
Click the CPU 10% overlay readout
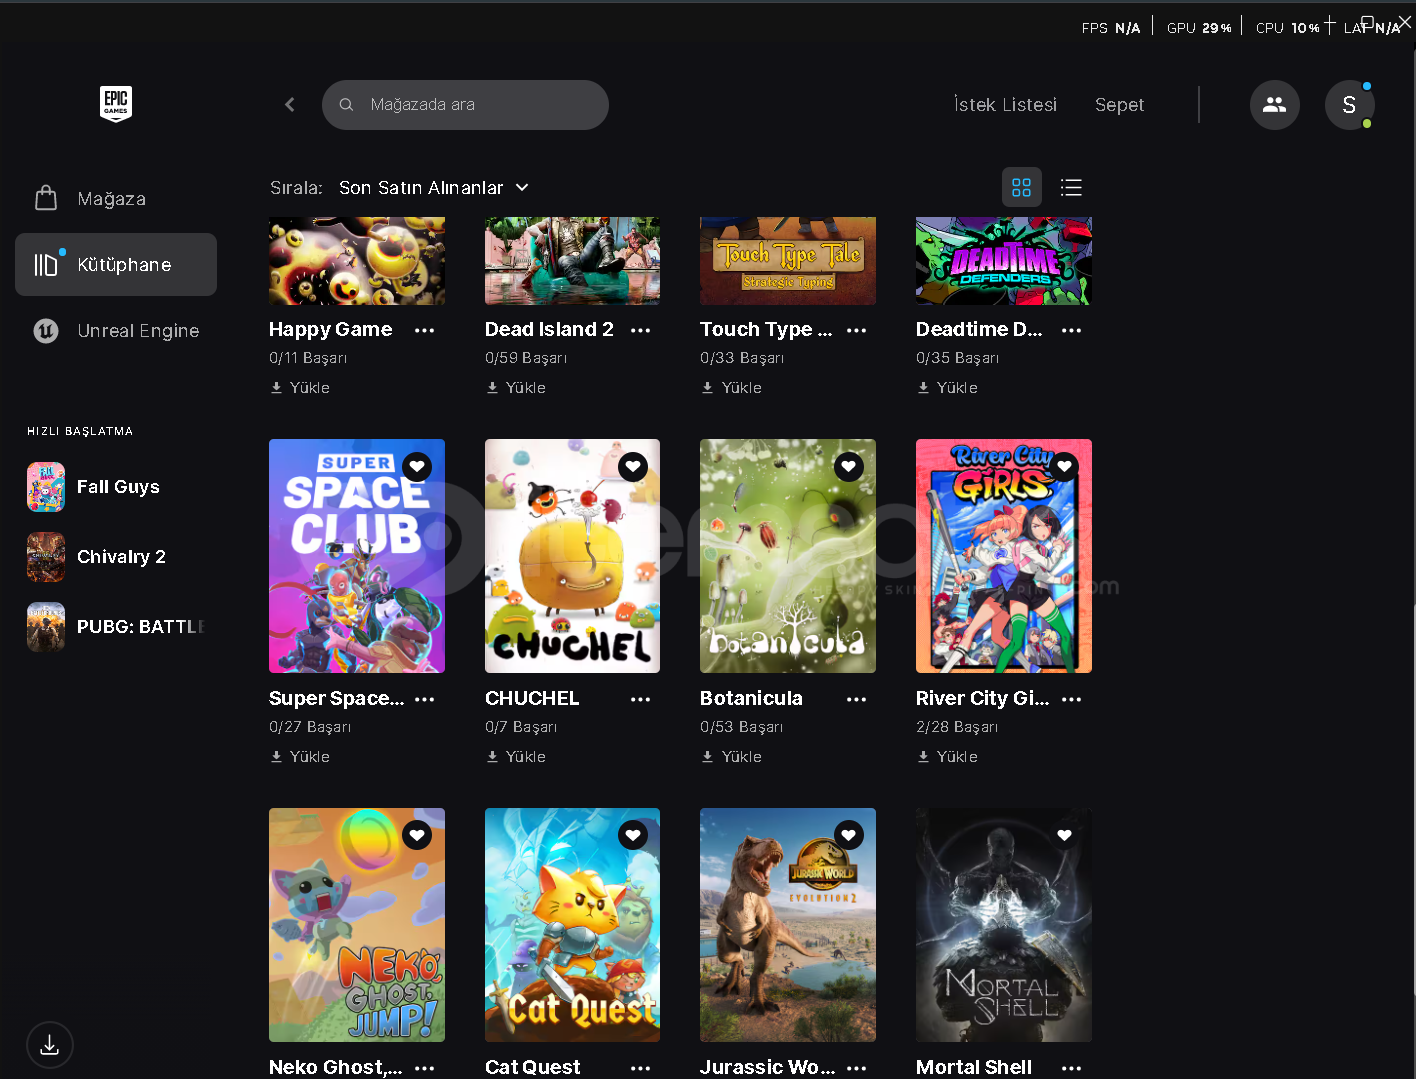(1288, 28)
